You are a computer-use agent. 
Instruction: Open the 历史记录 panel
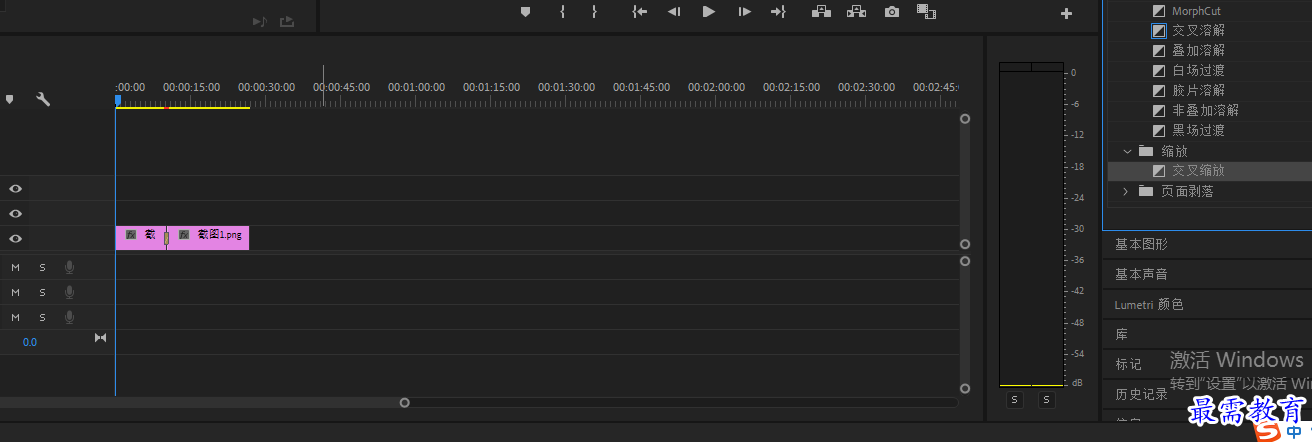point(1141,394)
